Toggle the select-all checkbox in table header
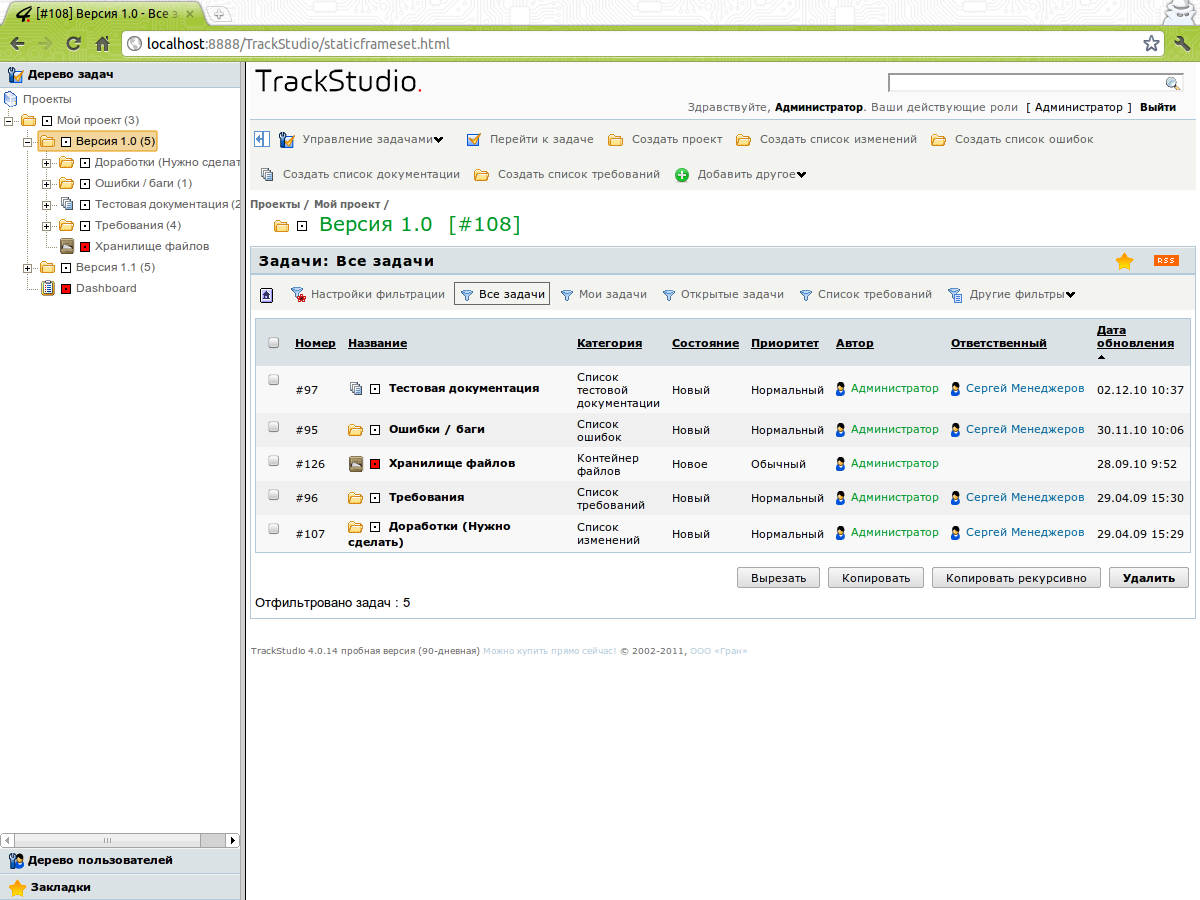1200x900 pixels. (x=274, y=343)
